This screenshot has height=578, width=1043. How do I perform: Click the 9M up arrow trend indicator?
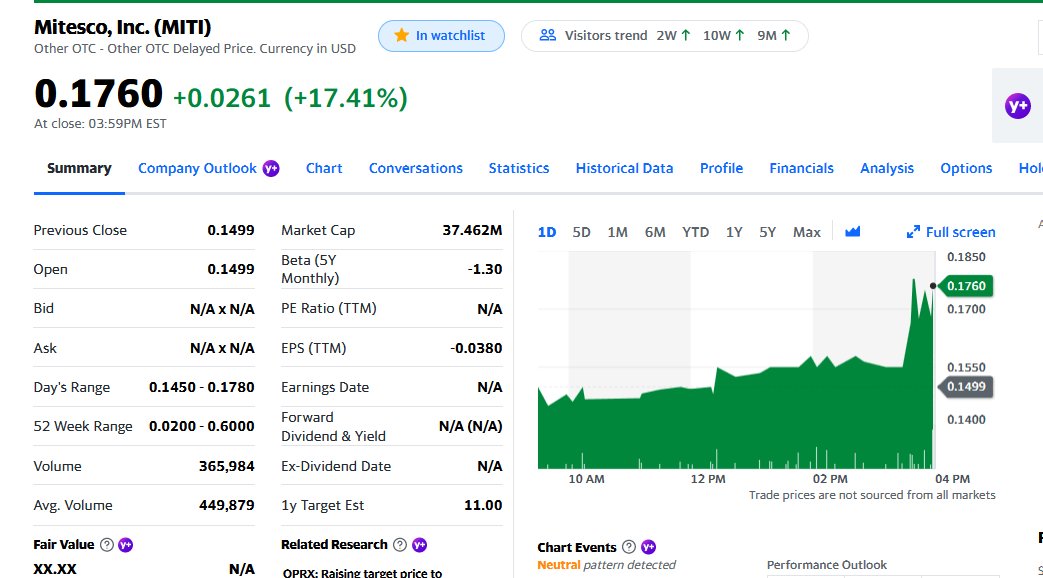(786, 35)
